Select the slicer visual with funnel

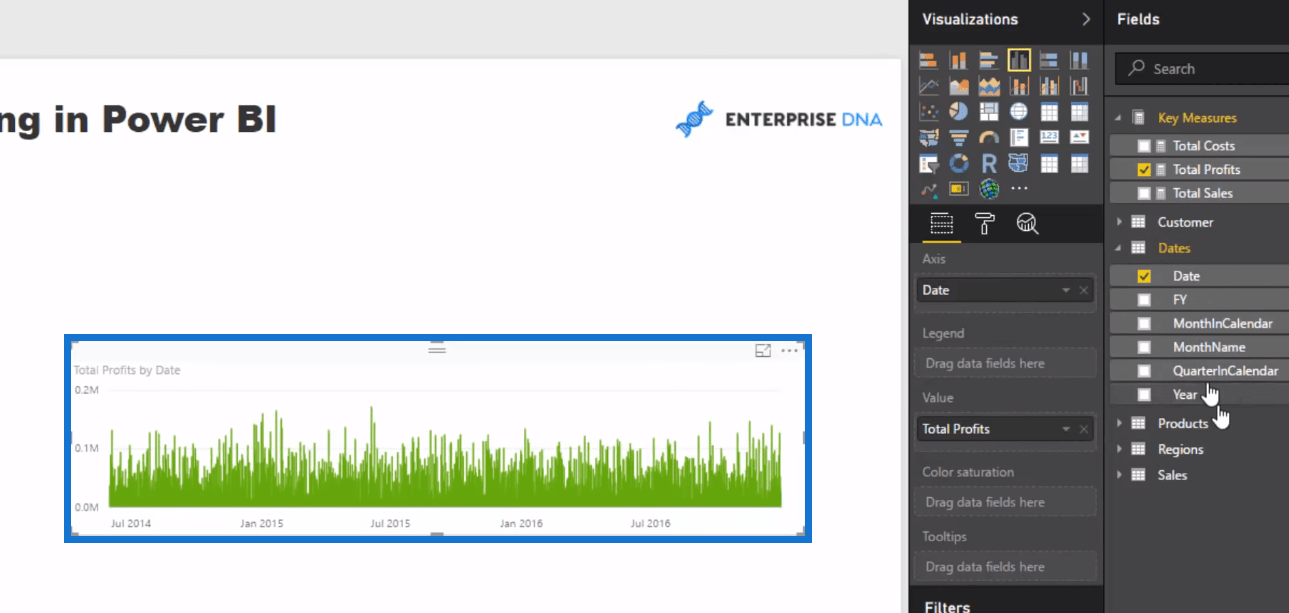(929, 163)
